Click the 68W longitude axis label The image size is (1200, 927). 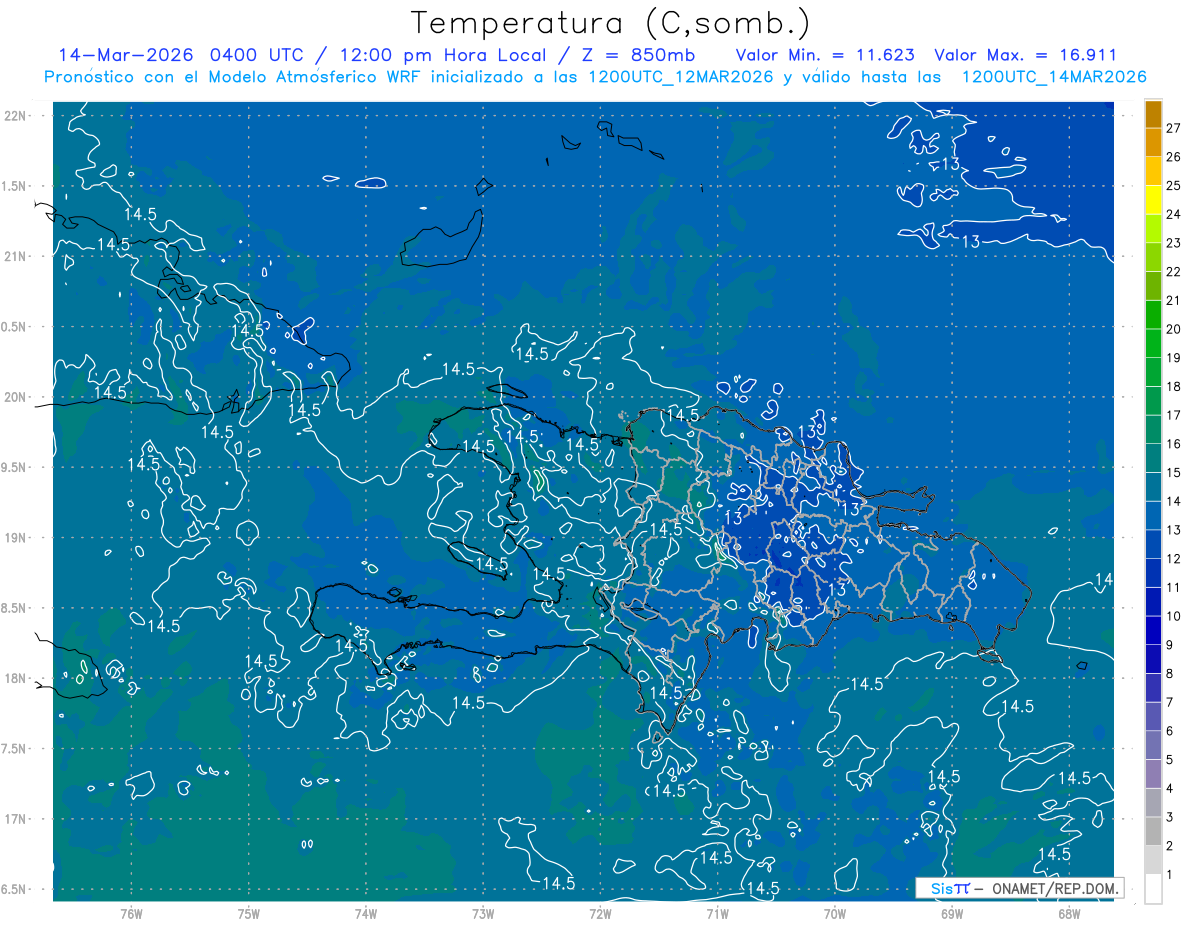1069,914
